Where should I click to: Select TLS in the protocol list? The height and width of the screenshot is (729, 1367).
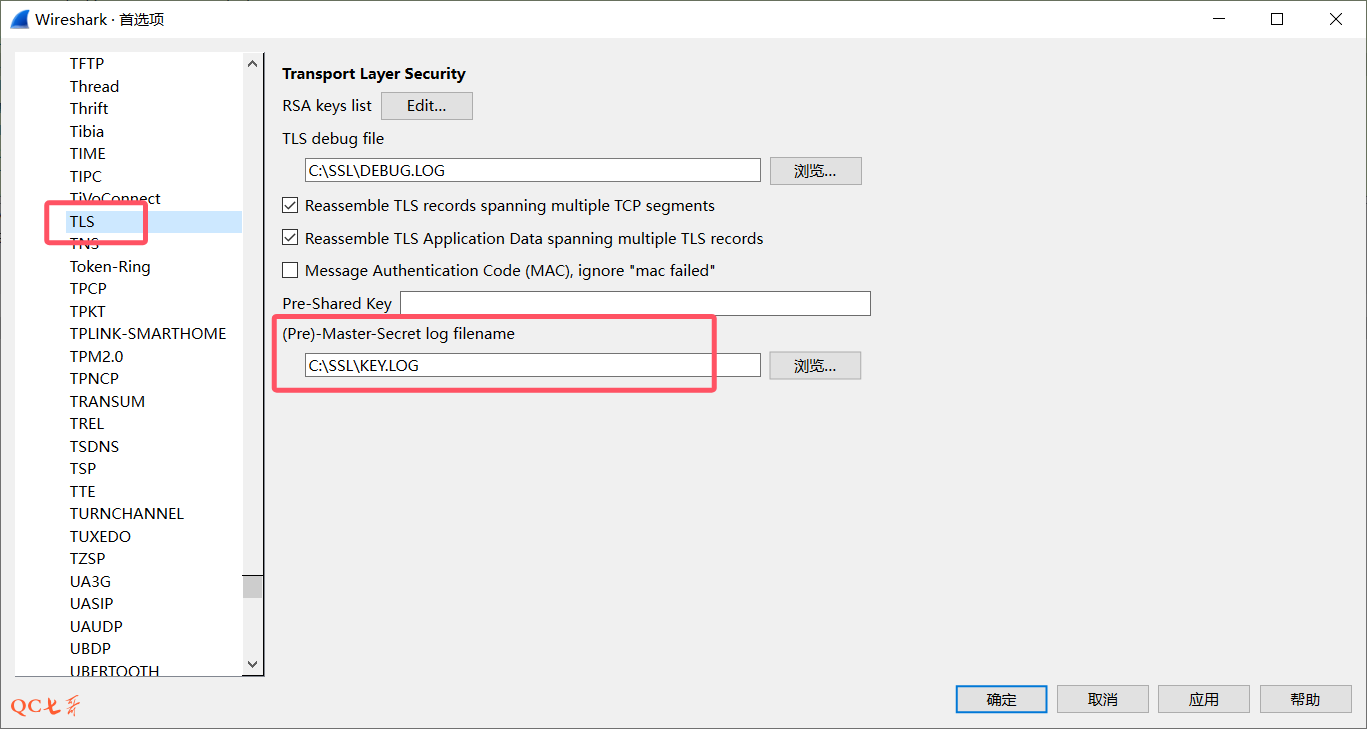tap(82, 221)
